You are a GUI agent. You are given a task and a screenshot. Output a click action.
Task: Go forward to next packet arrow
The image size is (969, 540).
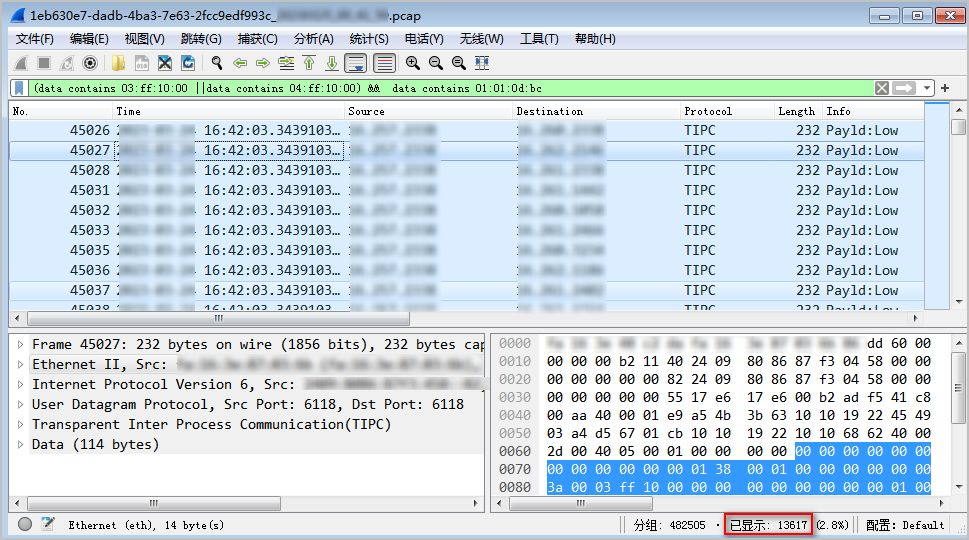[263, 63]
